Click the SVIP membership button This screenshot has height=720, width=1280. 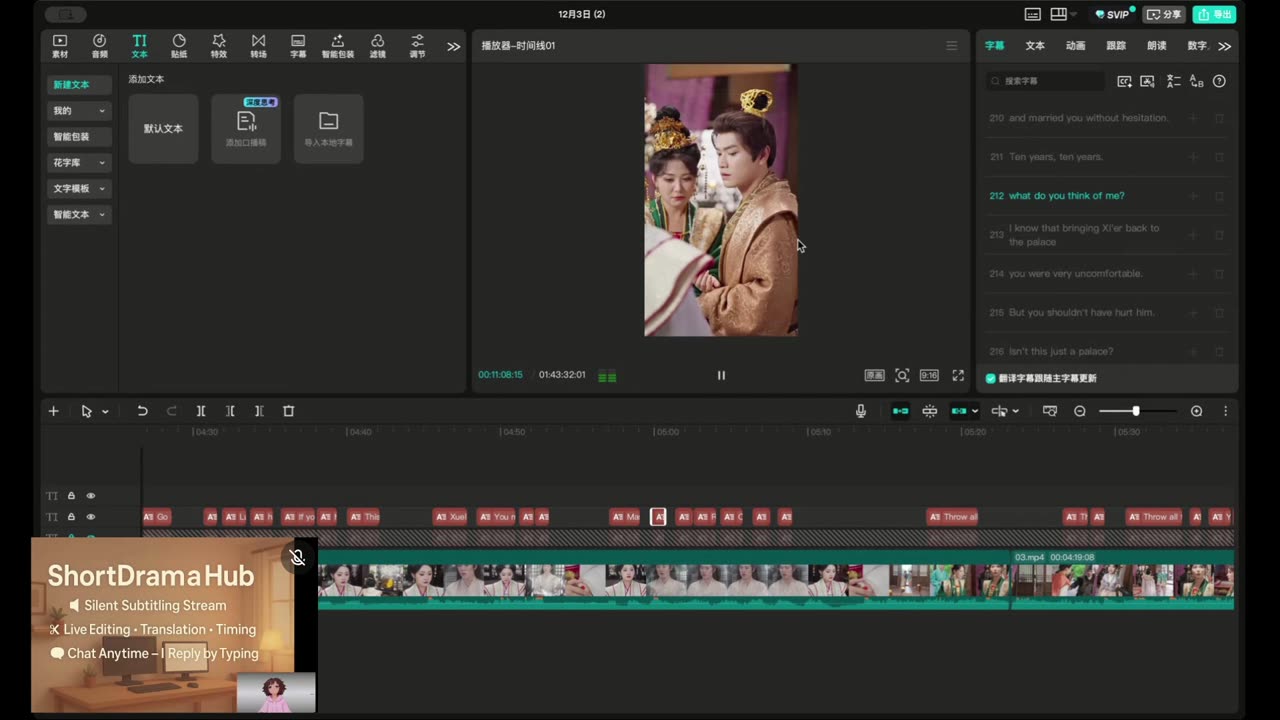1113,14
